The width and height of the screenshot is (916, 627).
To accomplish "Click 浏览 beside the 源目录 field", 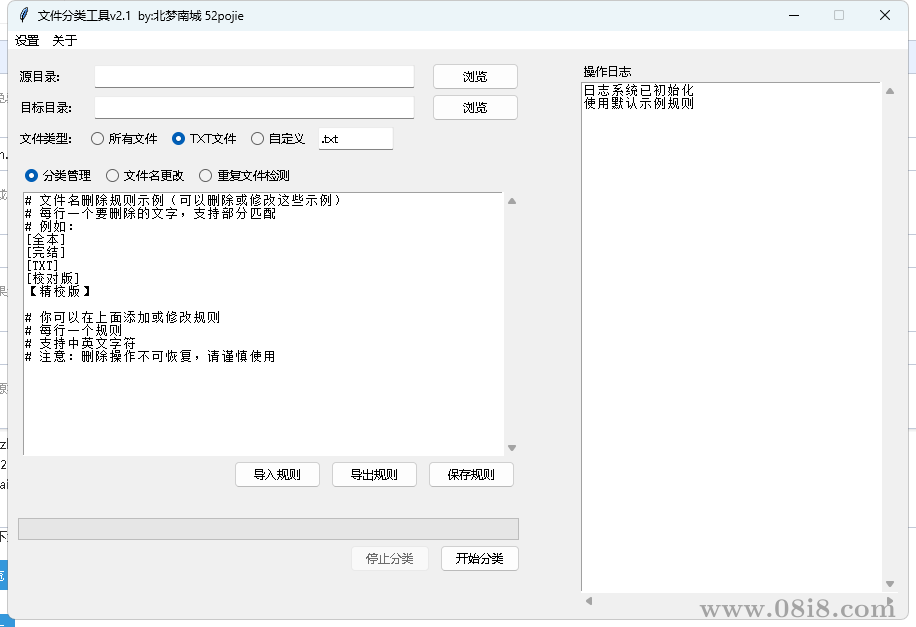I will (474, 75).
